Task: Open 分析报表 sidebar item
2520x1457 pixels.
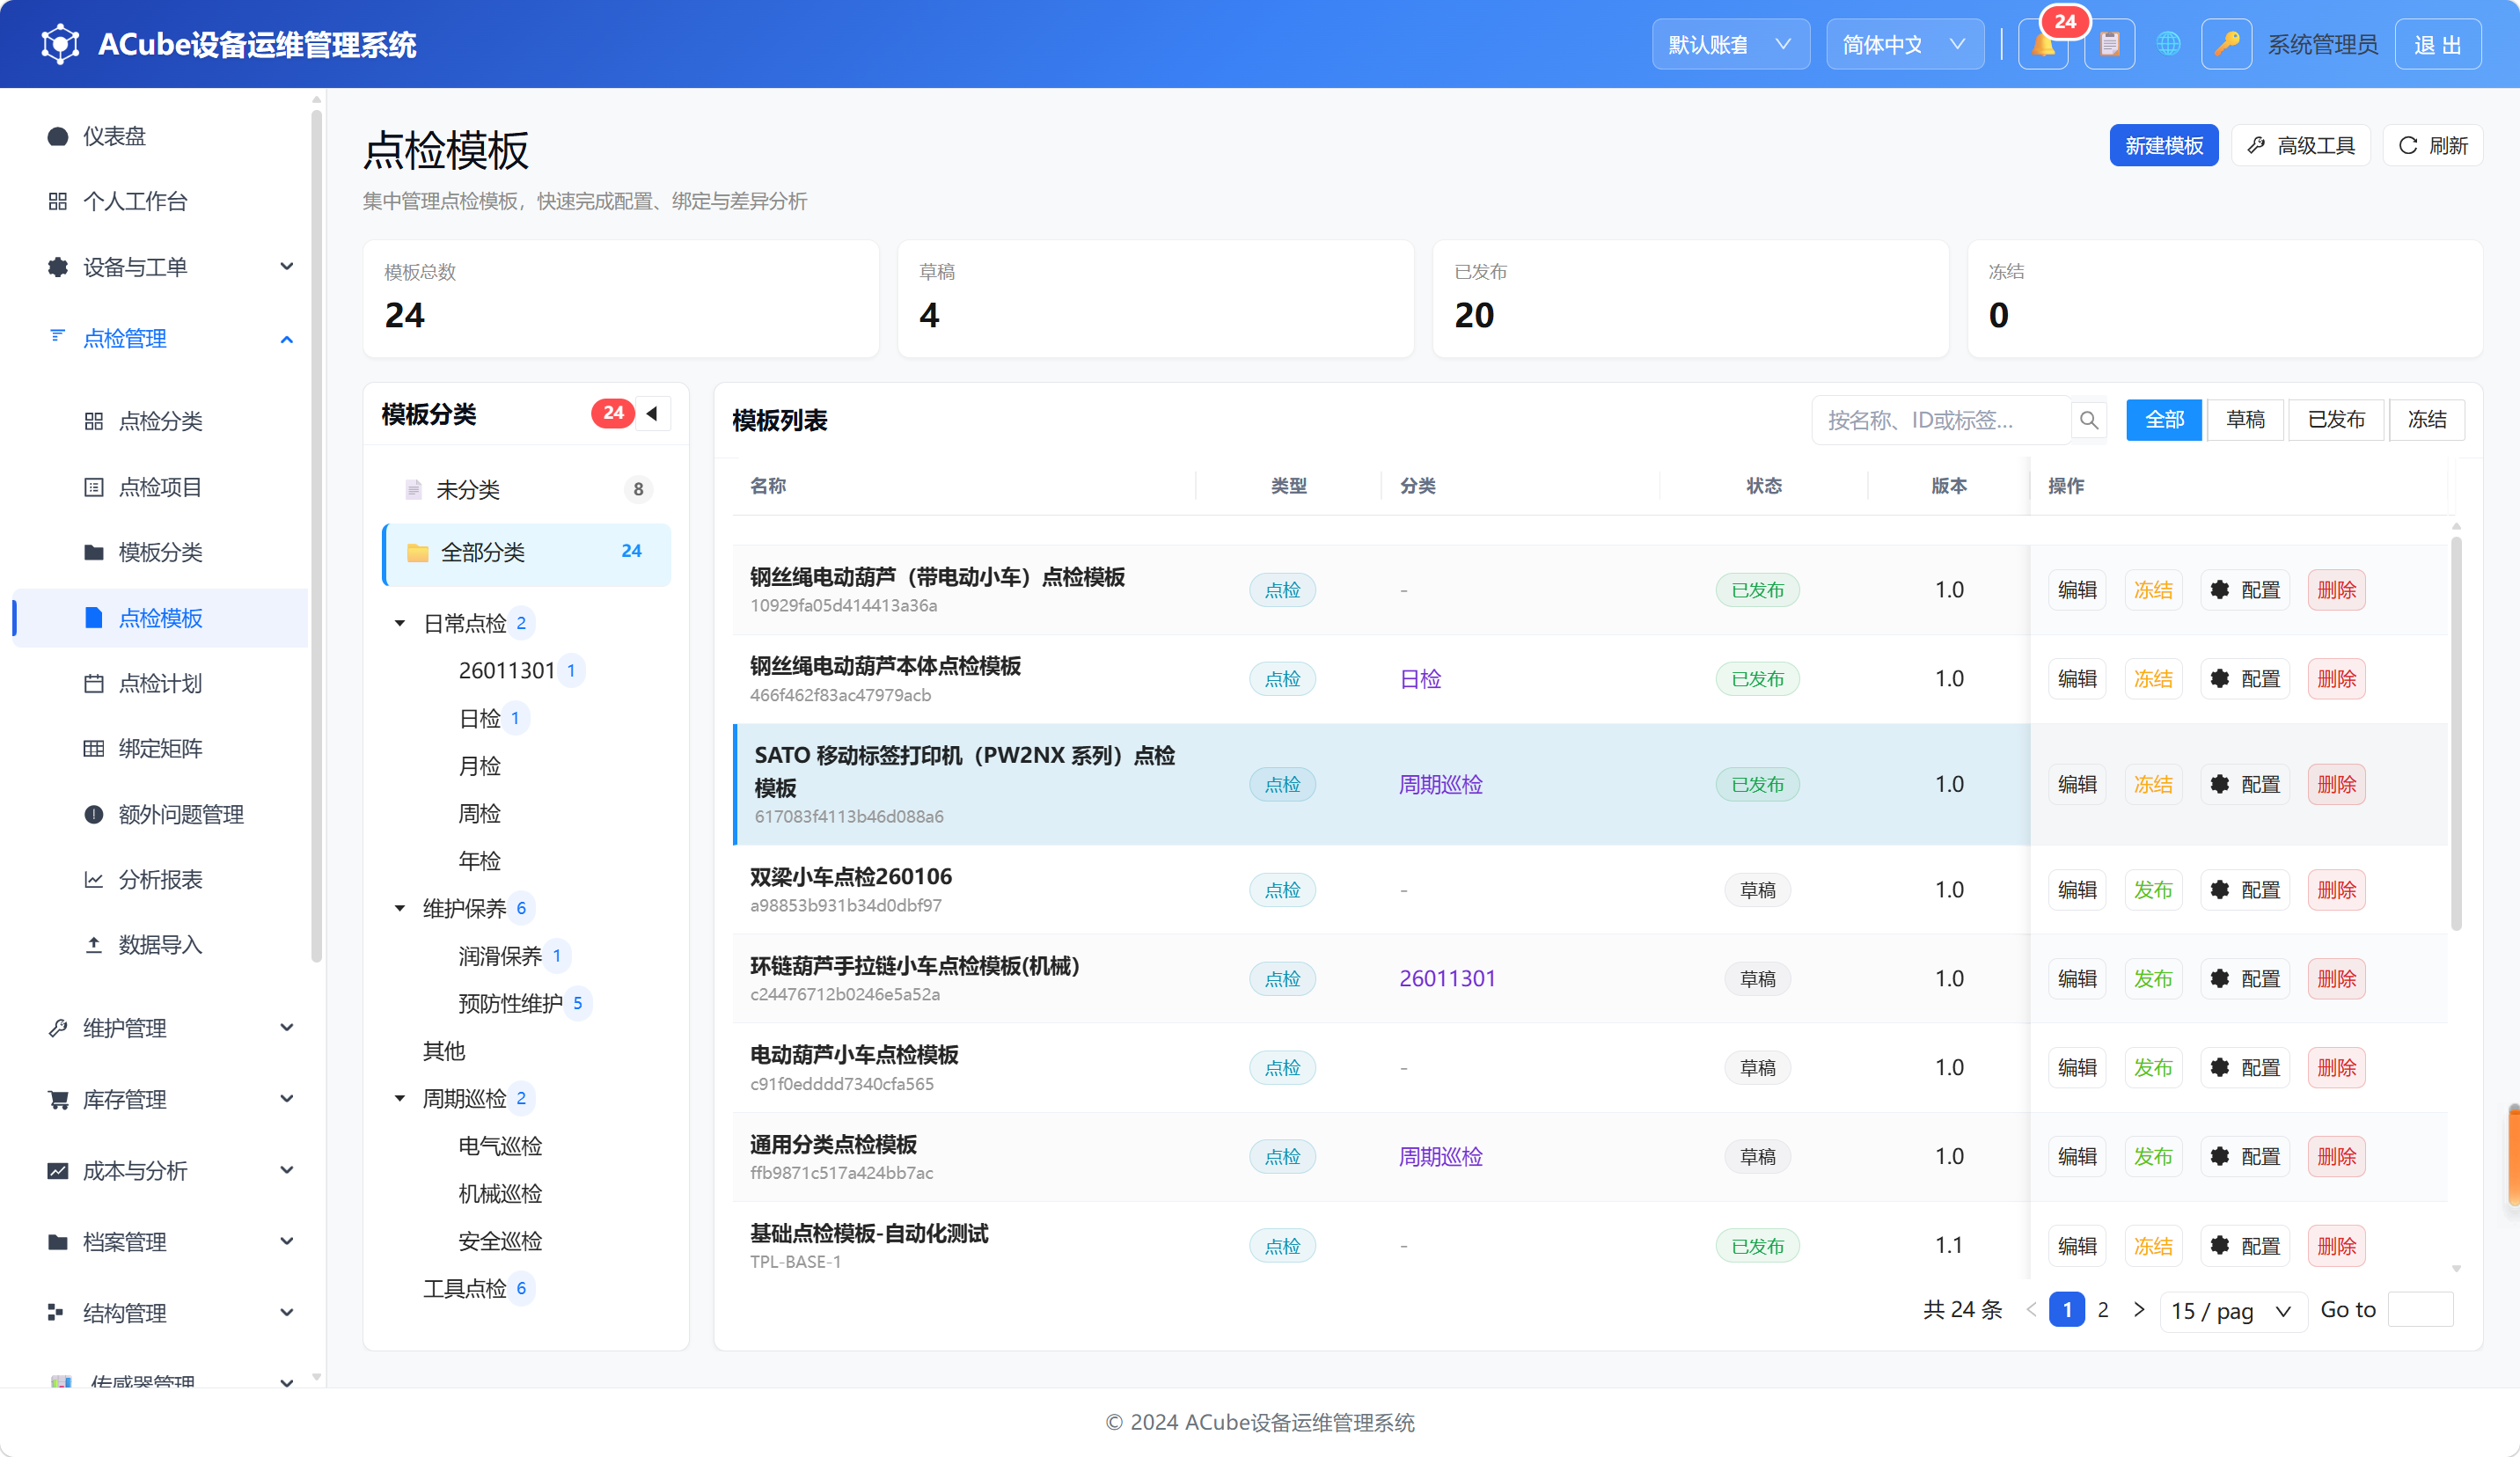Action: 160,879
